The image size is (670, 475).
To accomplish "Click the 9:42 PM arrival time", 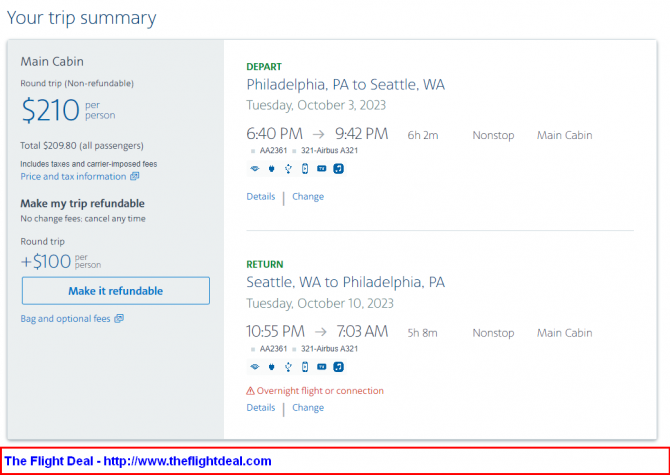I will pos(361,134).
